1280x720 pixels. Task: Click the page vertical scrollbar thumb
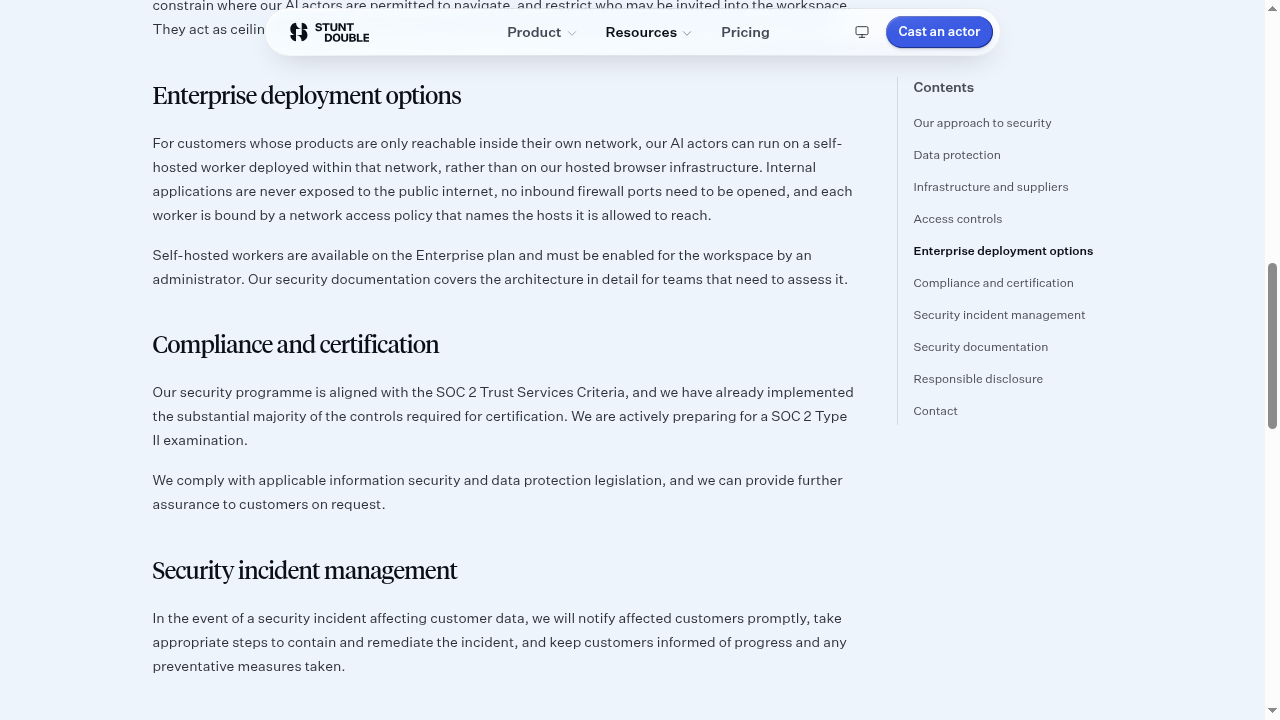[x=1272, y=346]
